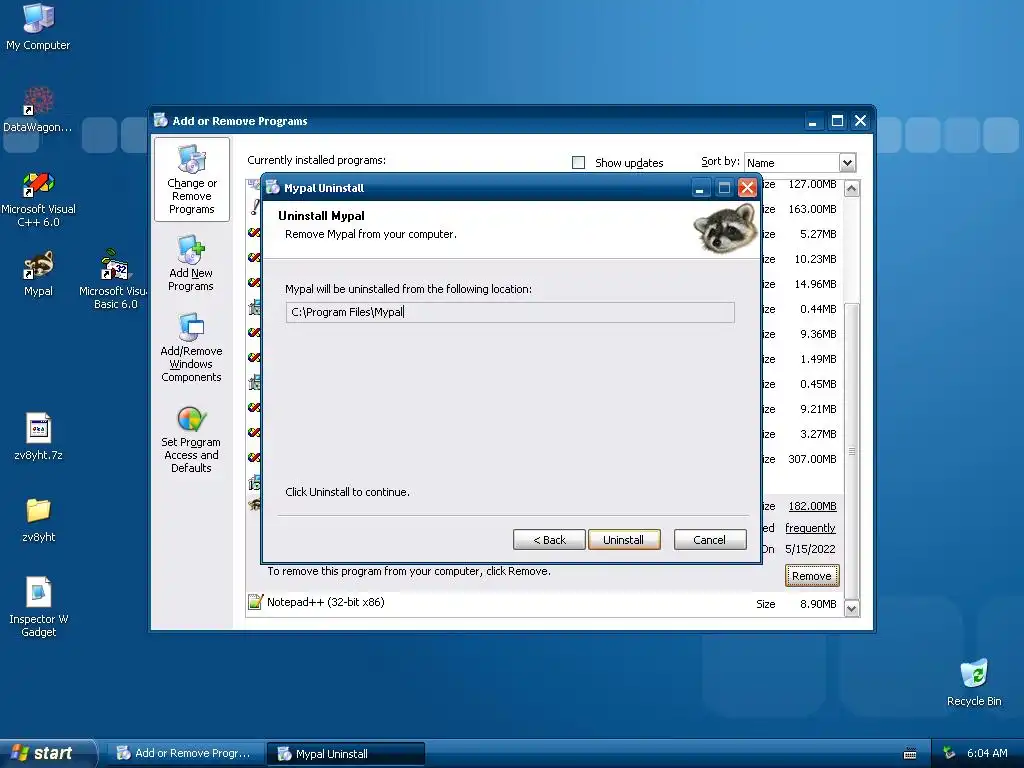Click the raccoon logo in uninstaller header
This screenshot has height=768, width=1024.
point(726,227)
